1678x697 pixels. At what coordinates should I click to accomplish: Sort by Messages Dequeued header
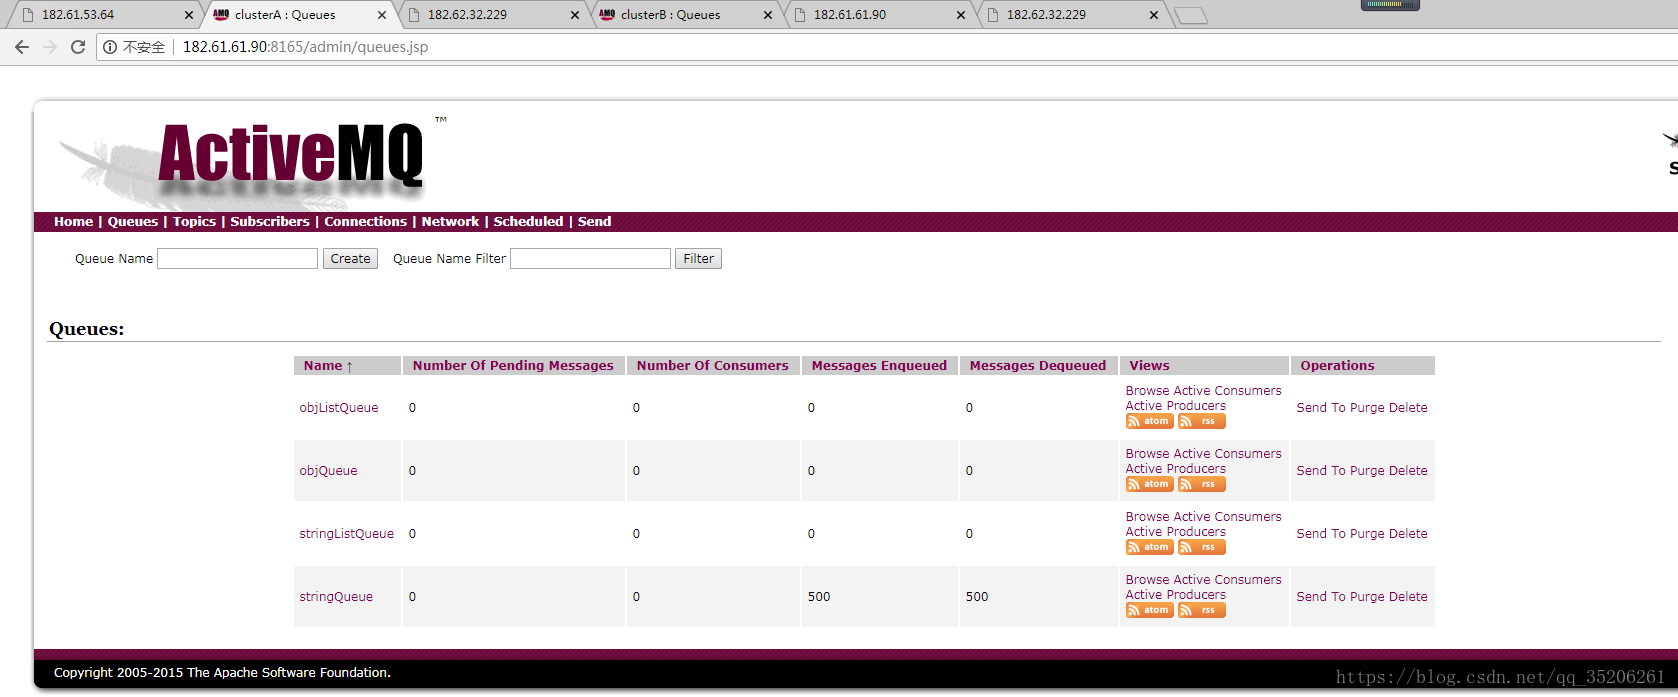[1038, 366]
